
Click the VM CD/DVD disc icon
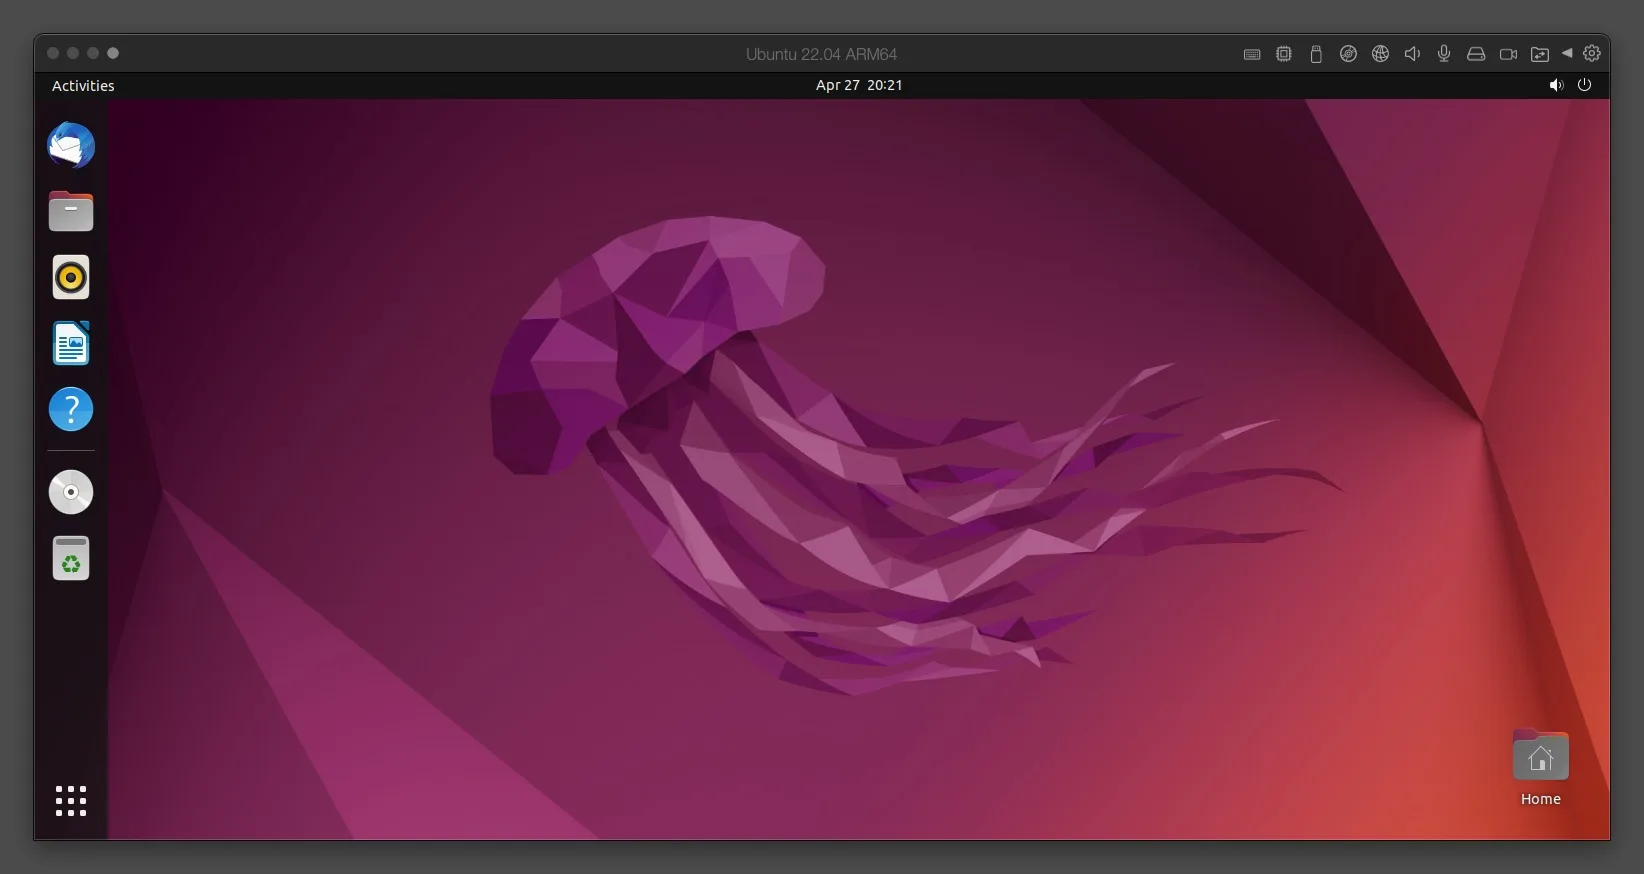pos(1348,54)
